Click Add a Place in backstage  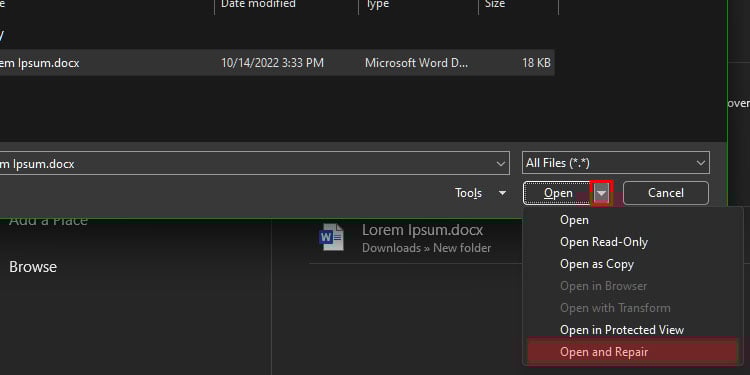point(48,221)
